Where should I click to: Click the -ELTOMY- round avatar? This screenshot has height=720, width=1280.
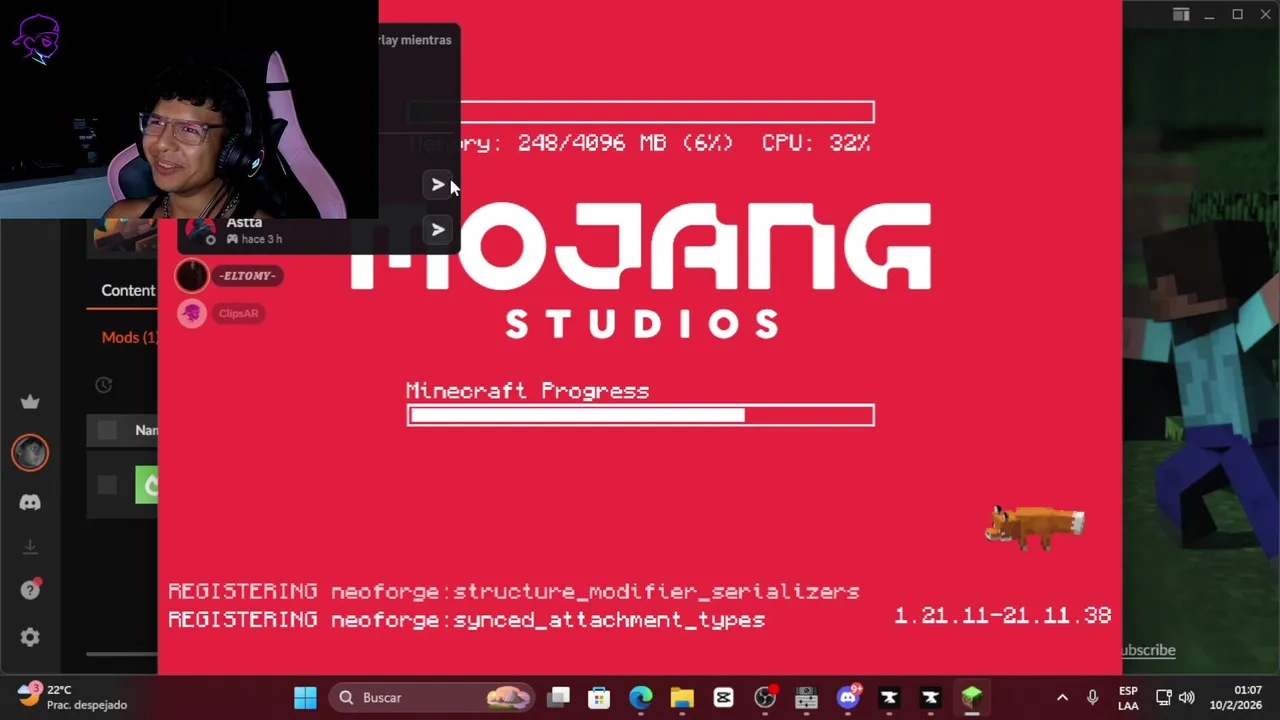pyautogui.click(x=191, y=275)
